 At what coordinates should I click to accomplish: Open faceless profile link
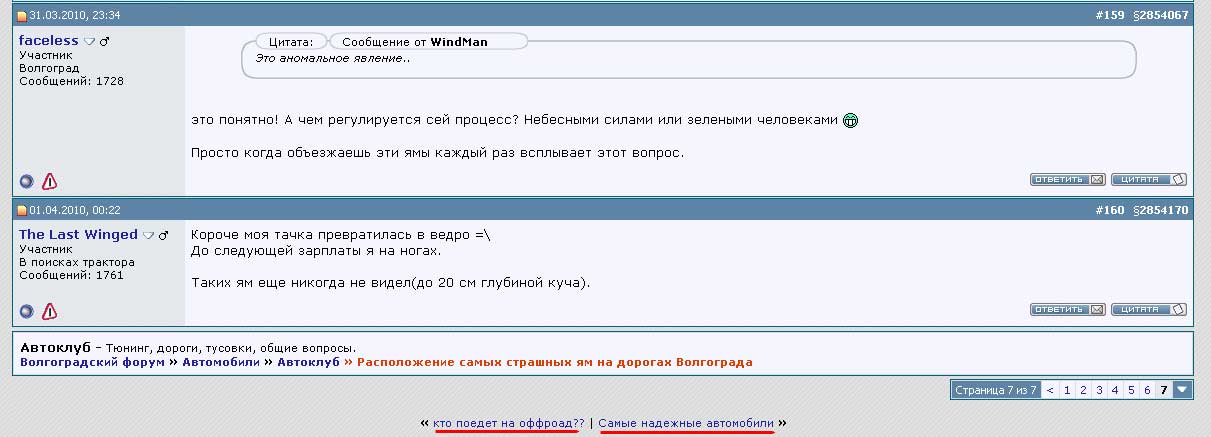[49, 40]
